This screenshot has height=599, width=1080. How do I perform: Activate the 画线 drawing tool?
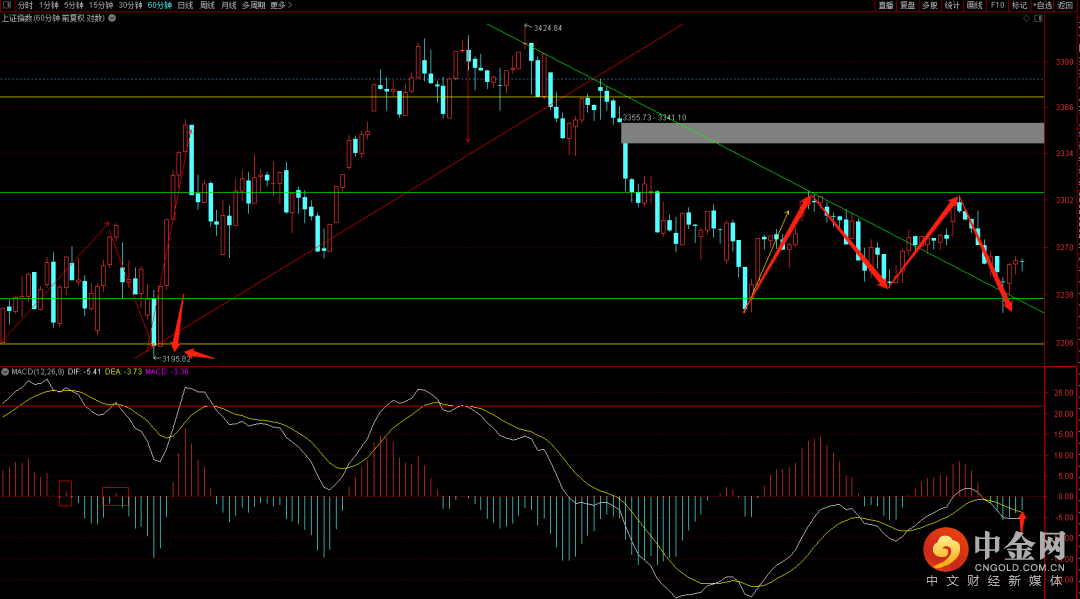pyautogui.click(x=975, y=5)
